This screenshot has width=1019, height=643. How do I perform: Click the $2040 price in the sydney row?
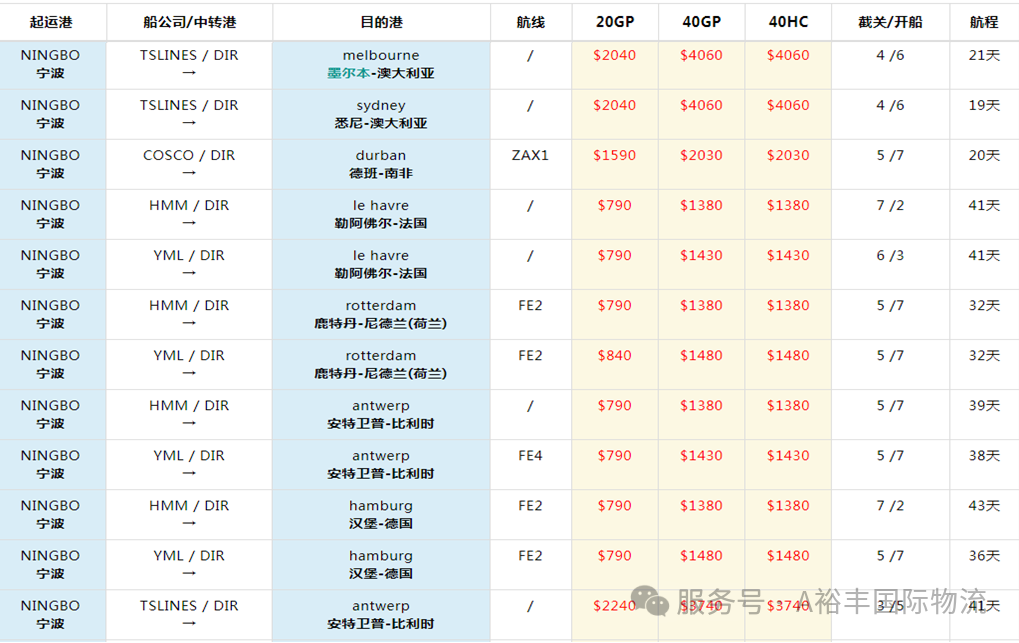tap(615, 105)
